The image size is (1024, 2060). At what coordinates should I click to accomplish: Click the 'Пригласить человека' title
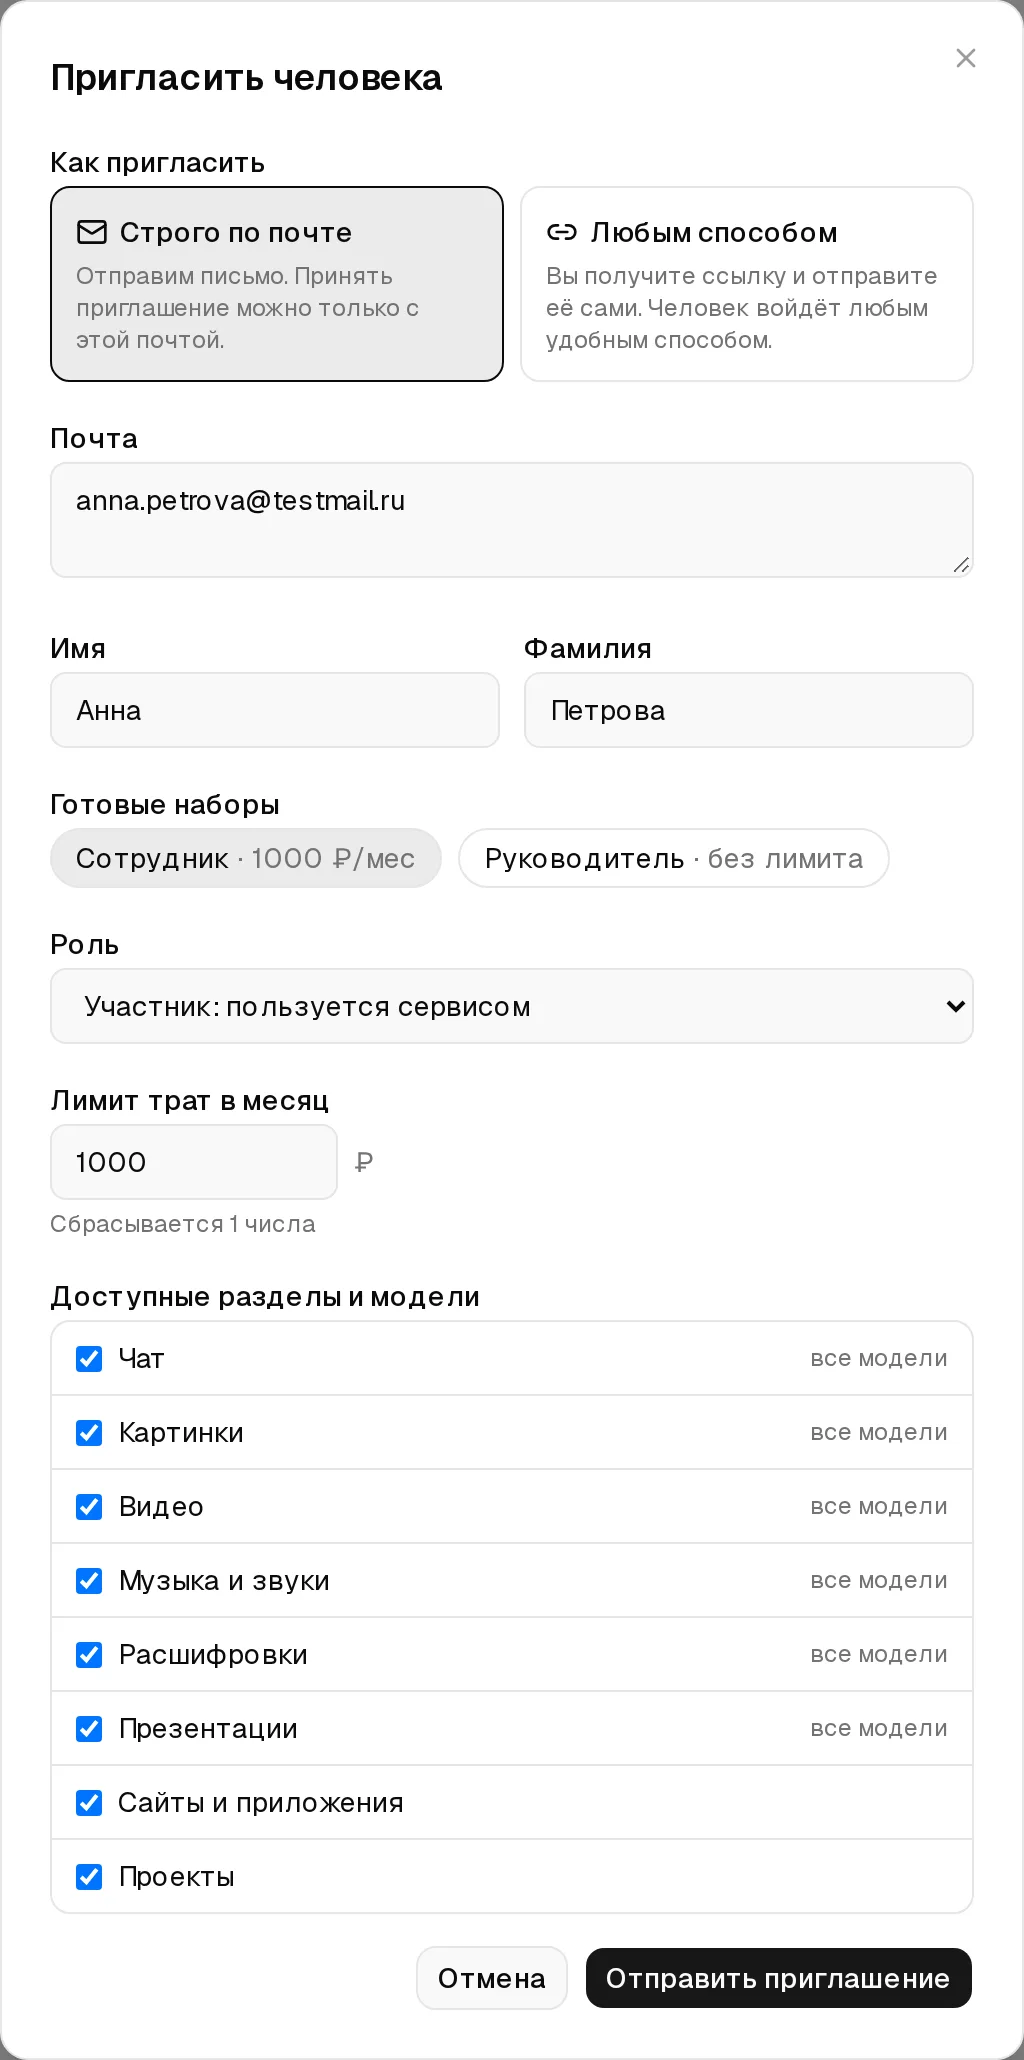pos(246,78)
